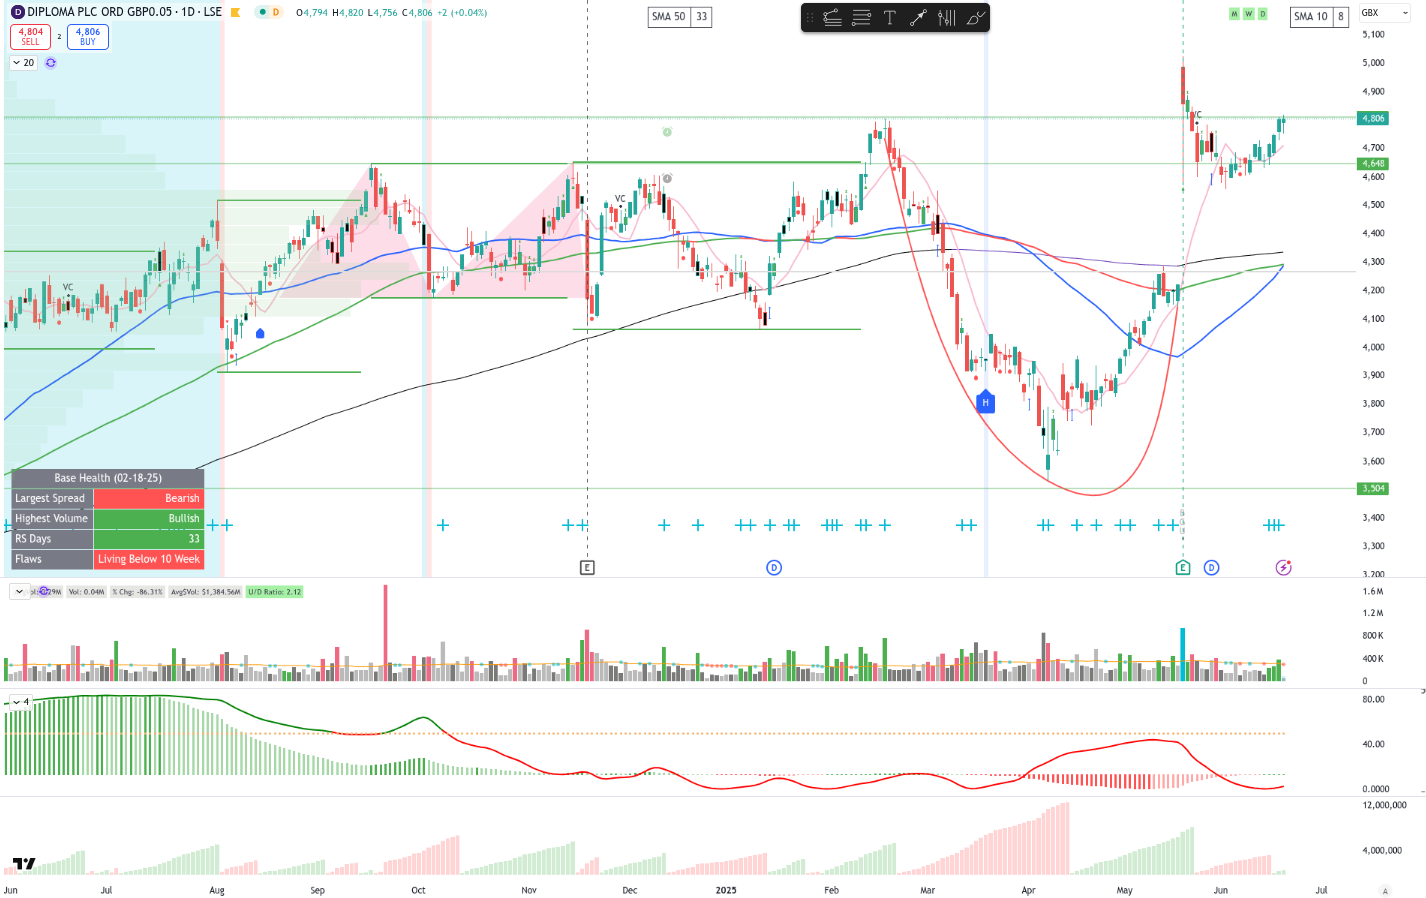Viewport: 1426px width, 898px height.
Task: Click the purple refresh icon beside 20
Action: point(51,63)
